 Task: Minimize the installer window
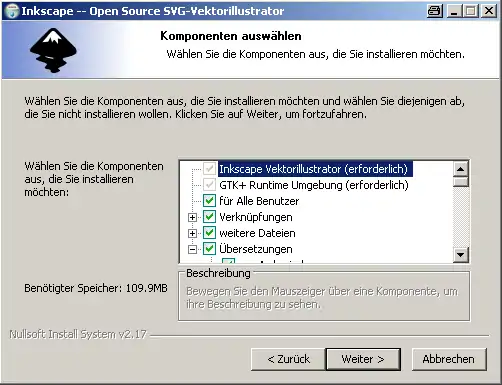pos(454,11)
